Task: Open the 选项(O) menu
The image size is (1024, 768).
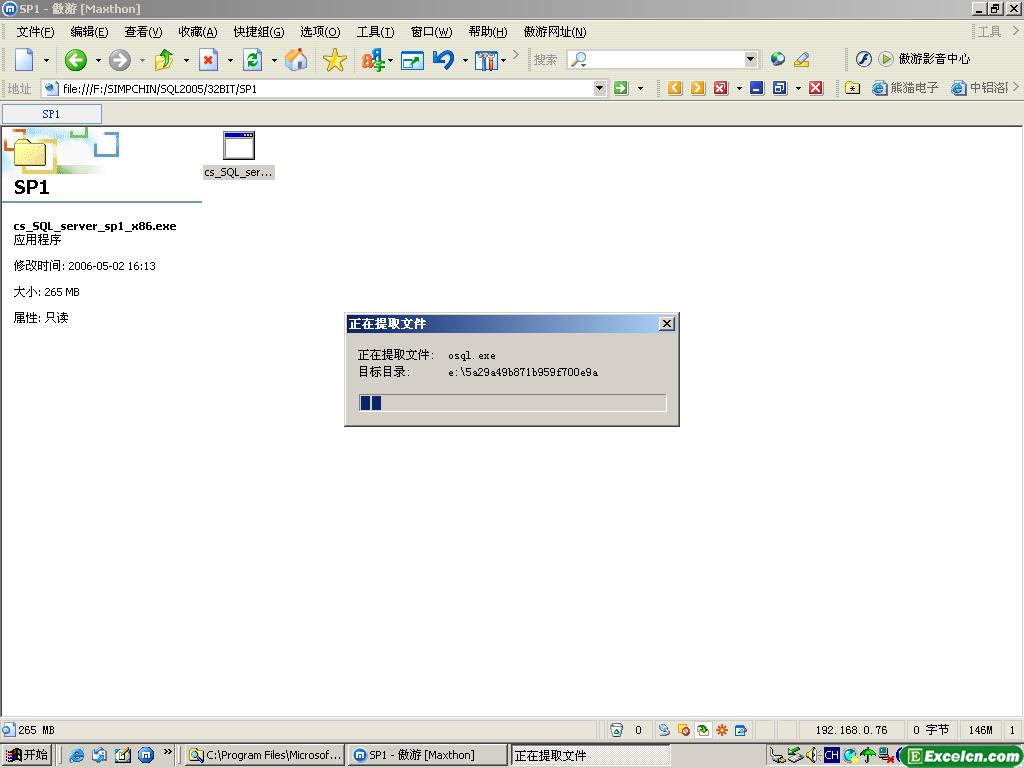Action: pyautogui.click(x=320, y=32)
